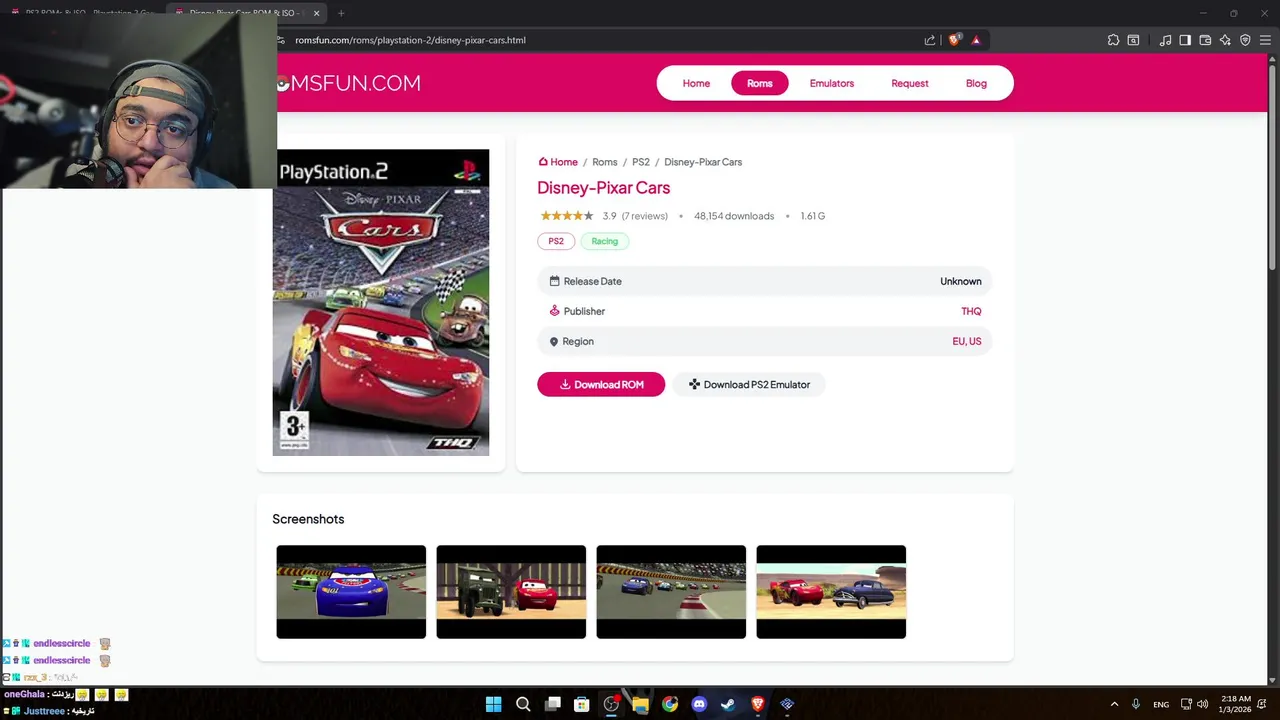
Task: Open the taskbar search magnifier
Action: (523, 704)
